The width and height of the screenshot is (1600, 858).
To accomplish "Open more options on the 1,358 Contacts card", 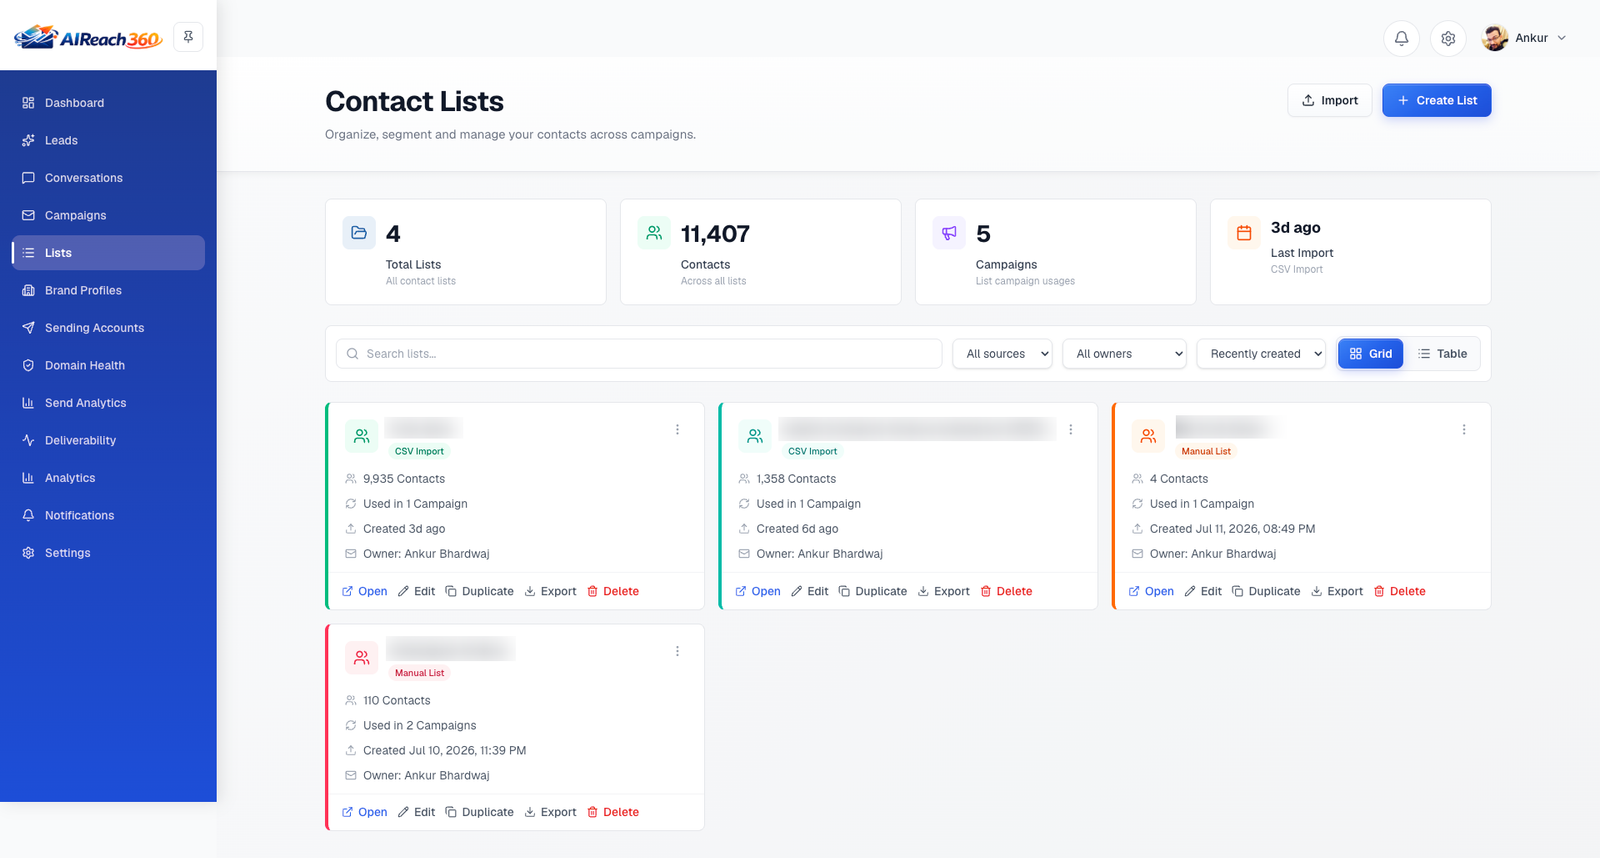I will click(x=1070, y=429).
